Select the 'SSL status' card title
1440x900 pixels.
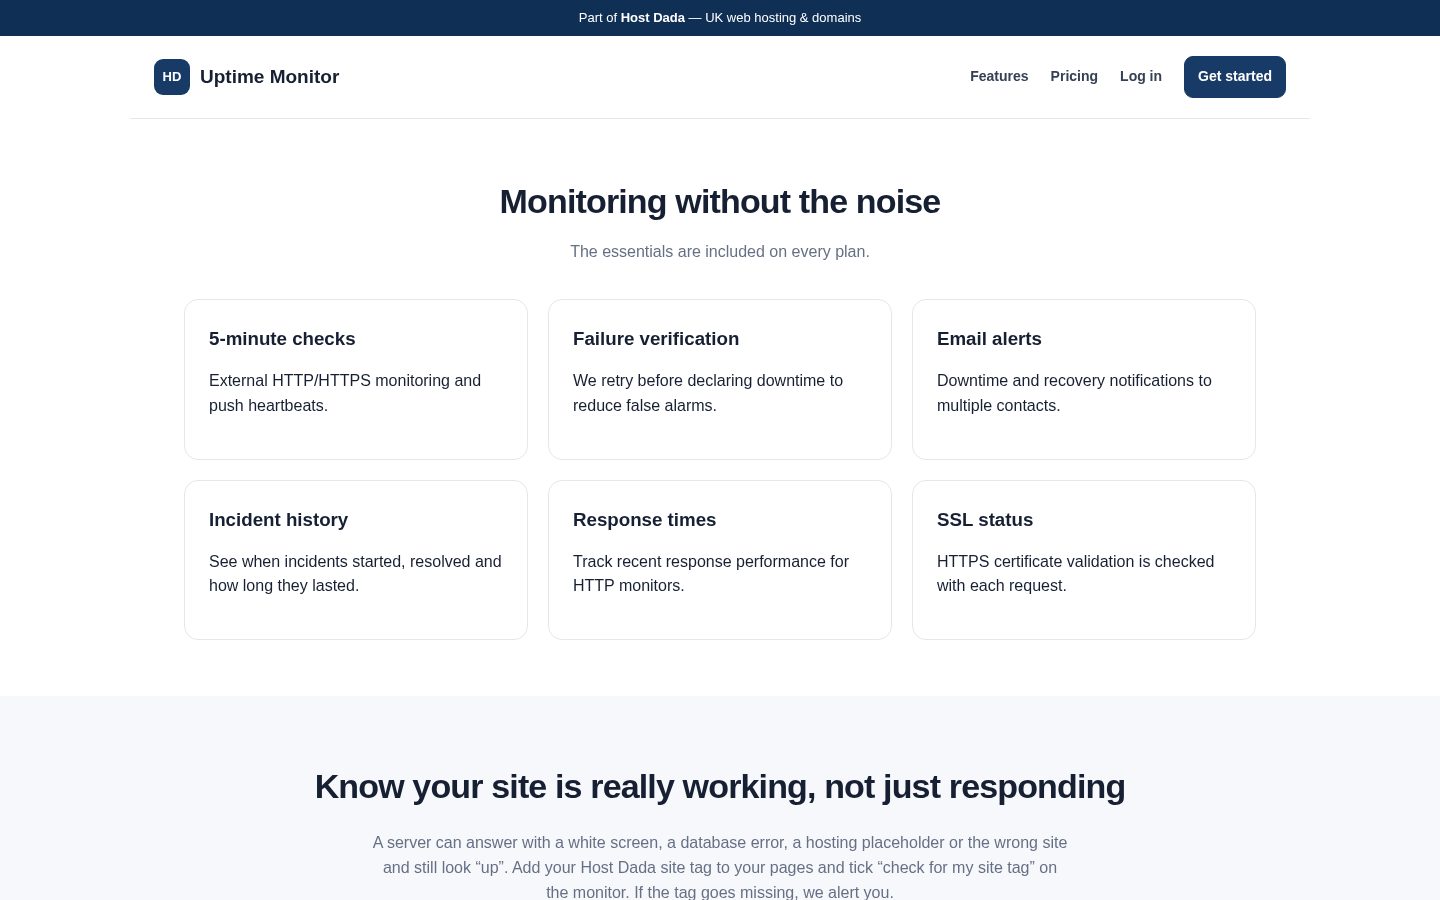tap(985, 520)
